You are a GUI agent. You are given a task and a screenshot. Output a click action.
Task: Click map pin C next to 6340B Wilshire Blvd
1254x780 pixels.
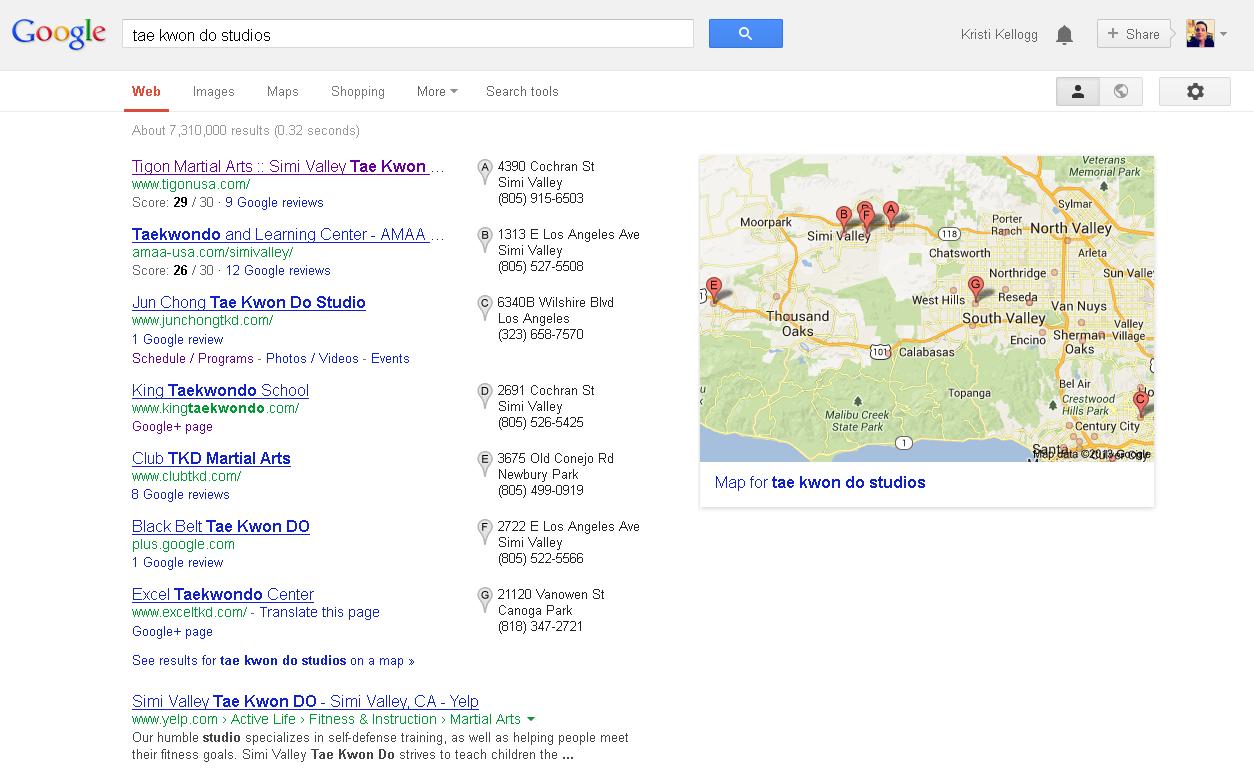click(485, 307)
